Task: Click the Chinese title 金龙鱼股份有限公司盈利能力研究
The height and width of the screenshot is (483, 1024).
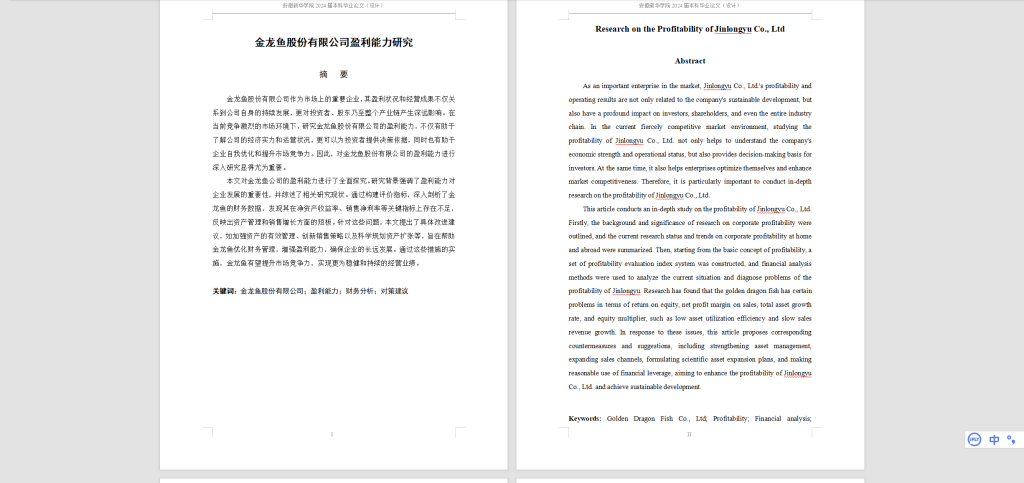Action: click(334, 42)
